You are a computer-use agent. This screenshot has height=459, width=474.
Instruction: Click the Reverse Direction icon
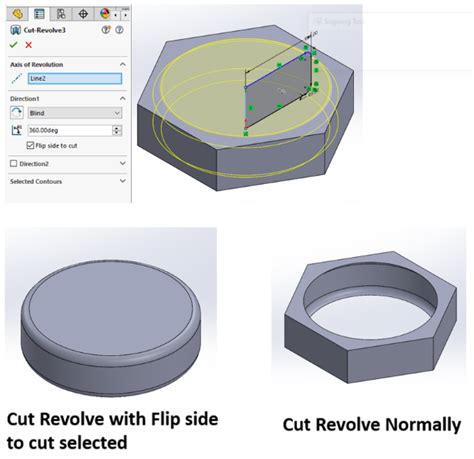tap(17, 112)
